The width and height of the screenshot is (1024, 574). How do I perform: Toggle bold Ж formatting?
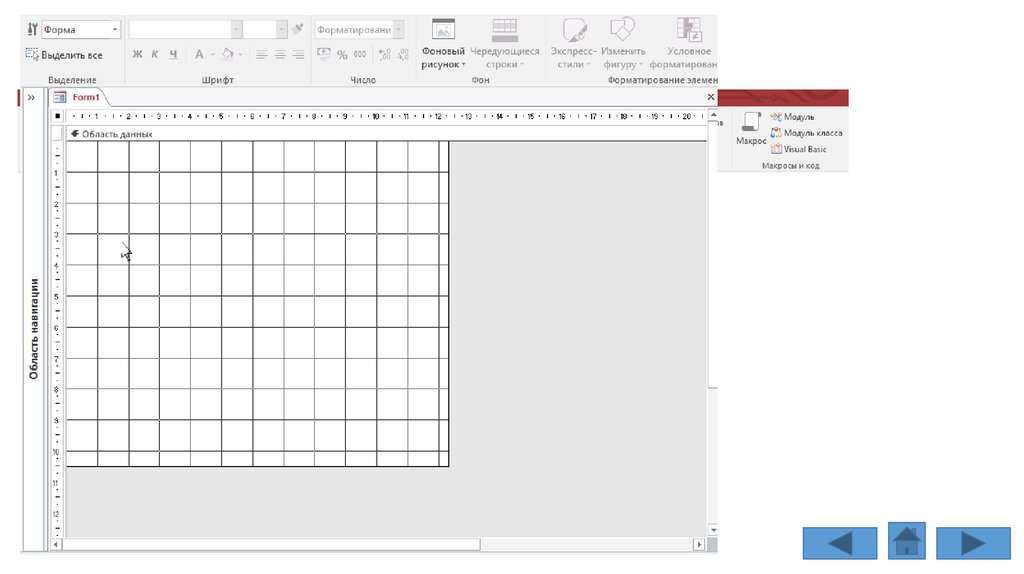point(137,54)
